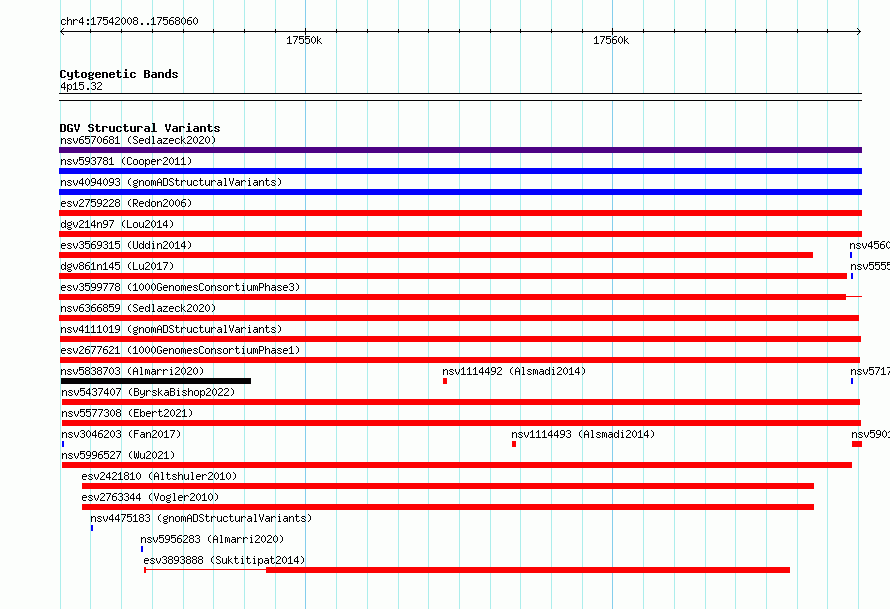
Task: Click the tiny blue nsv4475183 marker
Action: click(91, 528)
